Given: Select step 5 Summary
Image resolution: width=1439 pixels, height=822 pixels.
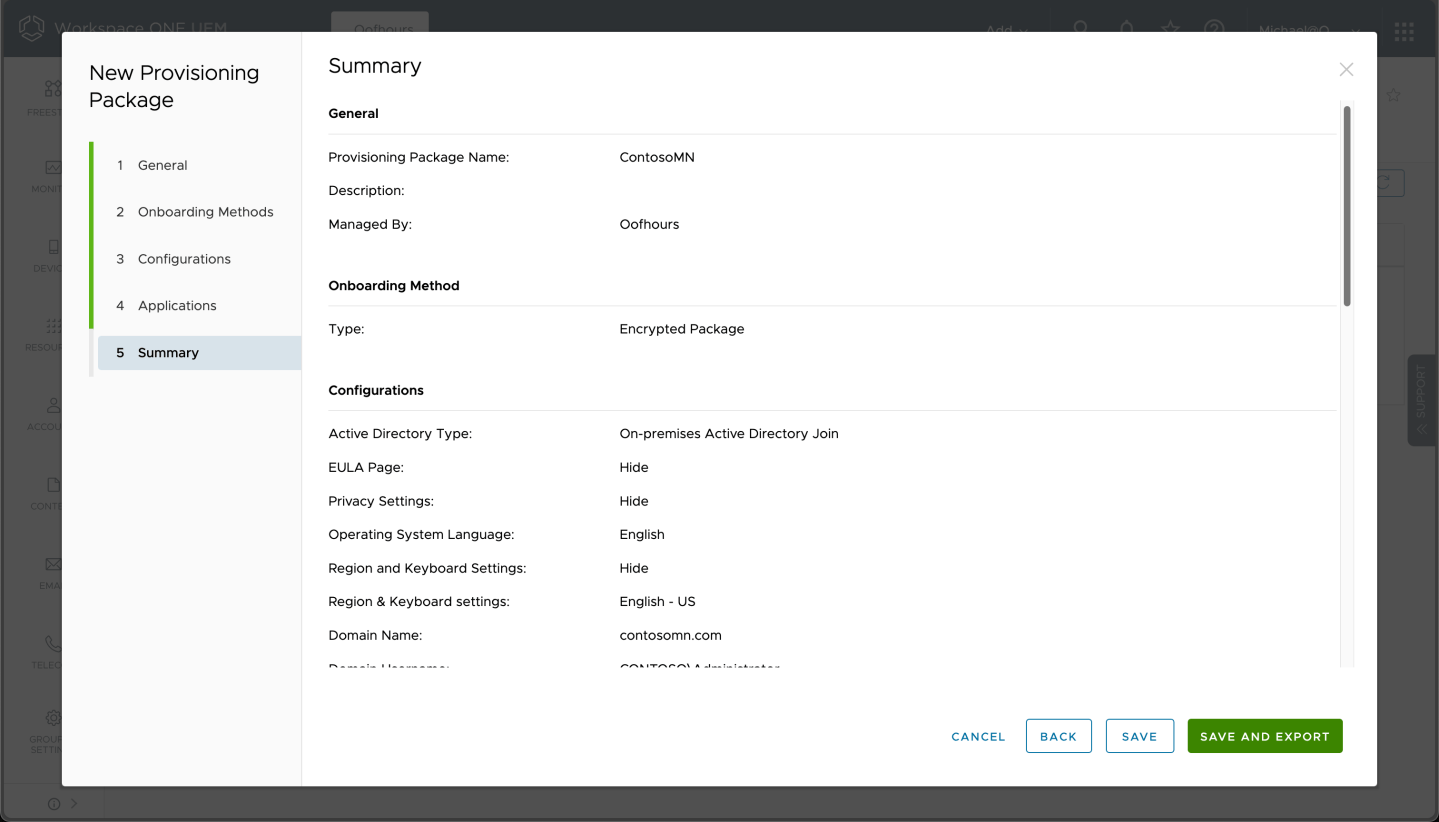Looking at the screenshot, I should pos(199,353).
